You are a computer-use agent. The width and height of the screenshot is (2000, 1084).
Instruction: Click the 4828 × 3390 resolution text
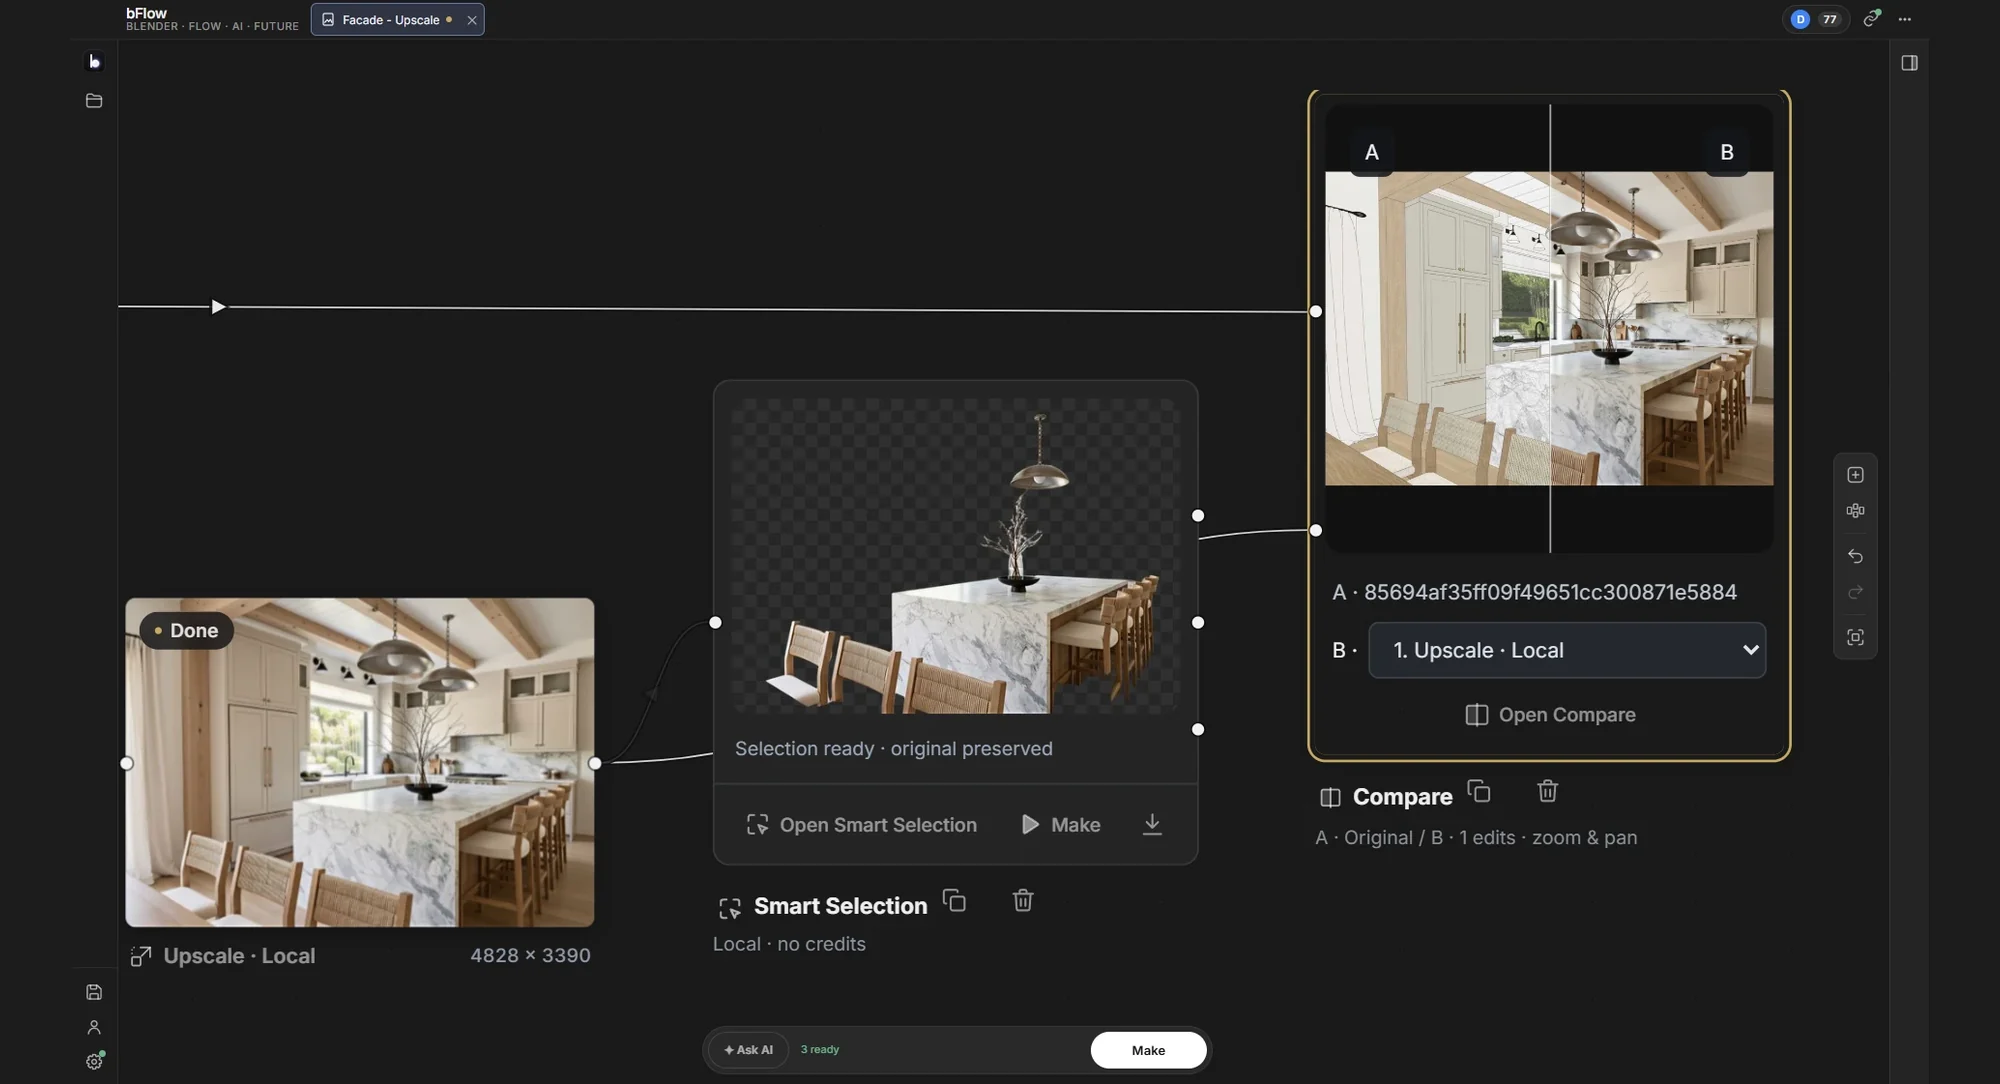click(530, 956)
